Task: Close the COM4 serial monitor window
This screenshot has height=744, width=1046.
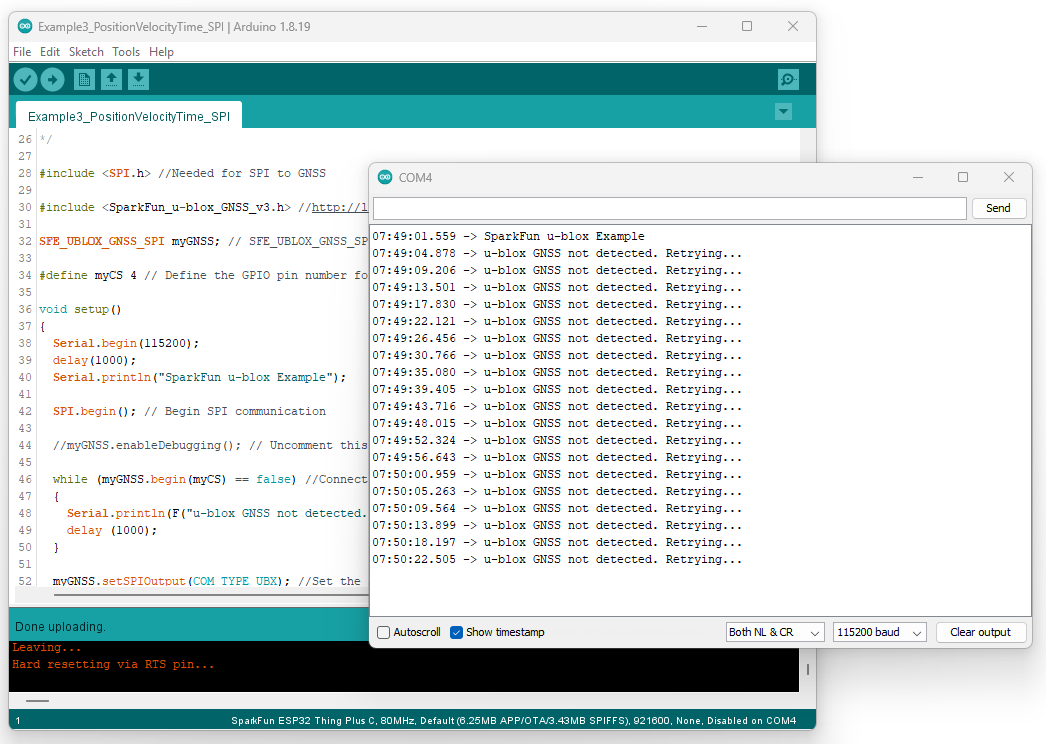Action: [x=1009, y=177]
